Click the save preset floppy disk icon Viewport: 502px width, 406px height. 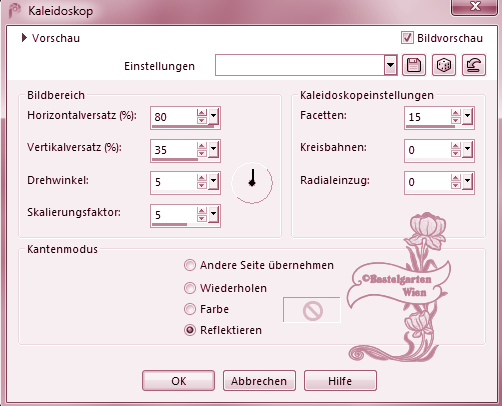[x=414, y=65]
